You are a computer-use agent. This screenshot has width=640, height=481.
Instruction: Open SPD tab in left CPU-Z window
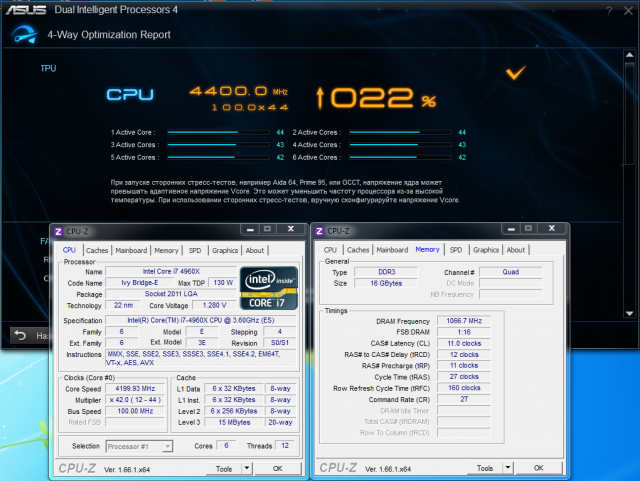pos(195,250)
